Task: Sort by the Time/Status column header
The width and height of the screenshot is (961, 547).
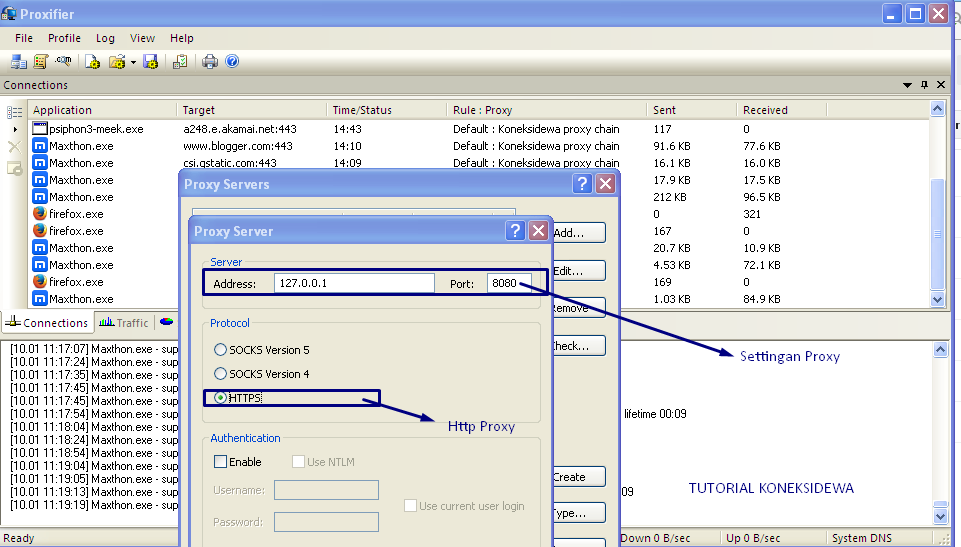Action: (386, 110)
